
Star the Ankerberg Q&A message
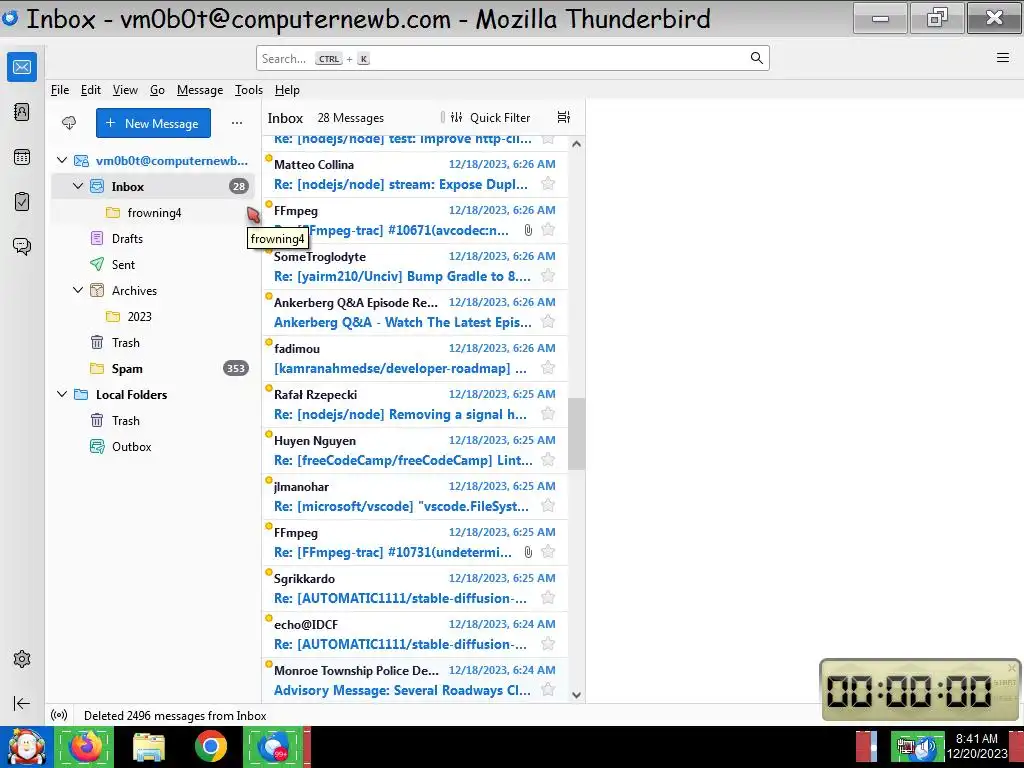pos(548,322)
